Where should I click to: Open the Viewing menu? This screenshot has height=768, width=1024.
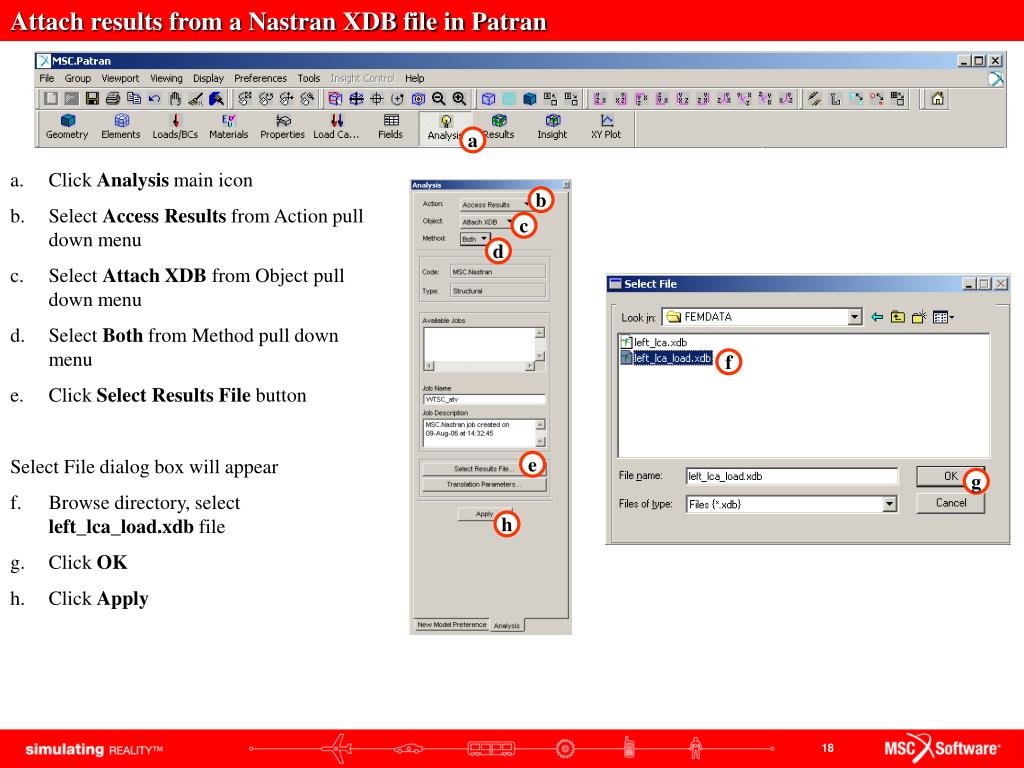point(167,78)
